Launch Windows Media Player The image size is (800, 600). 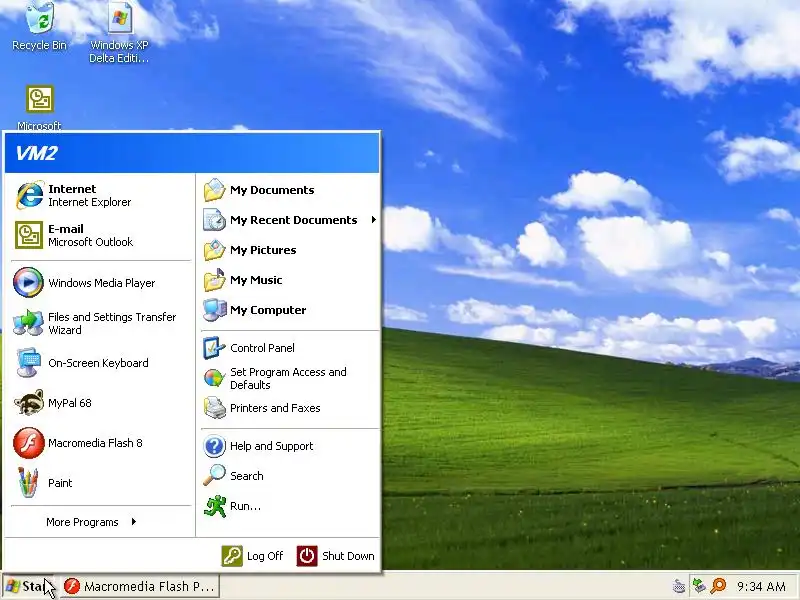click(x=100, y=282)
